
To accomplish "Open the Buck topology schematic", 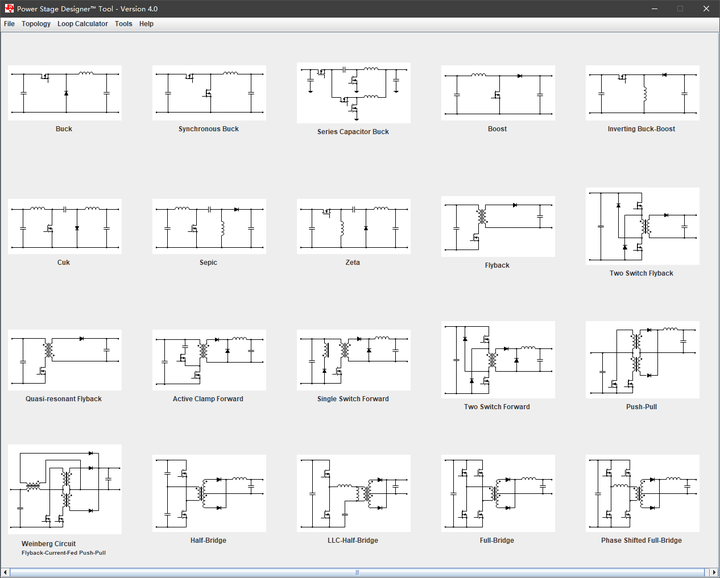I will point(65,93).
